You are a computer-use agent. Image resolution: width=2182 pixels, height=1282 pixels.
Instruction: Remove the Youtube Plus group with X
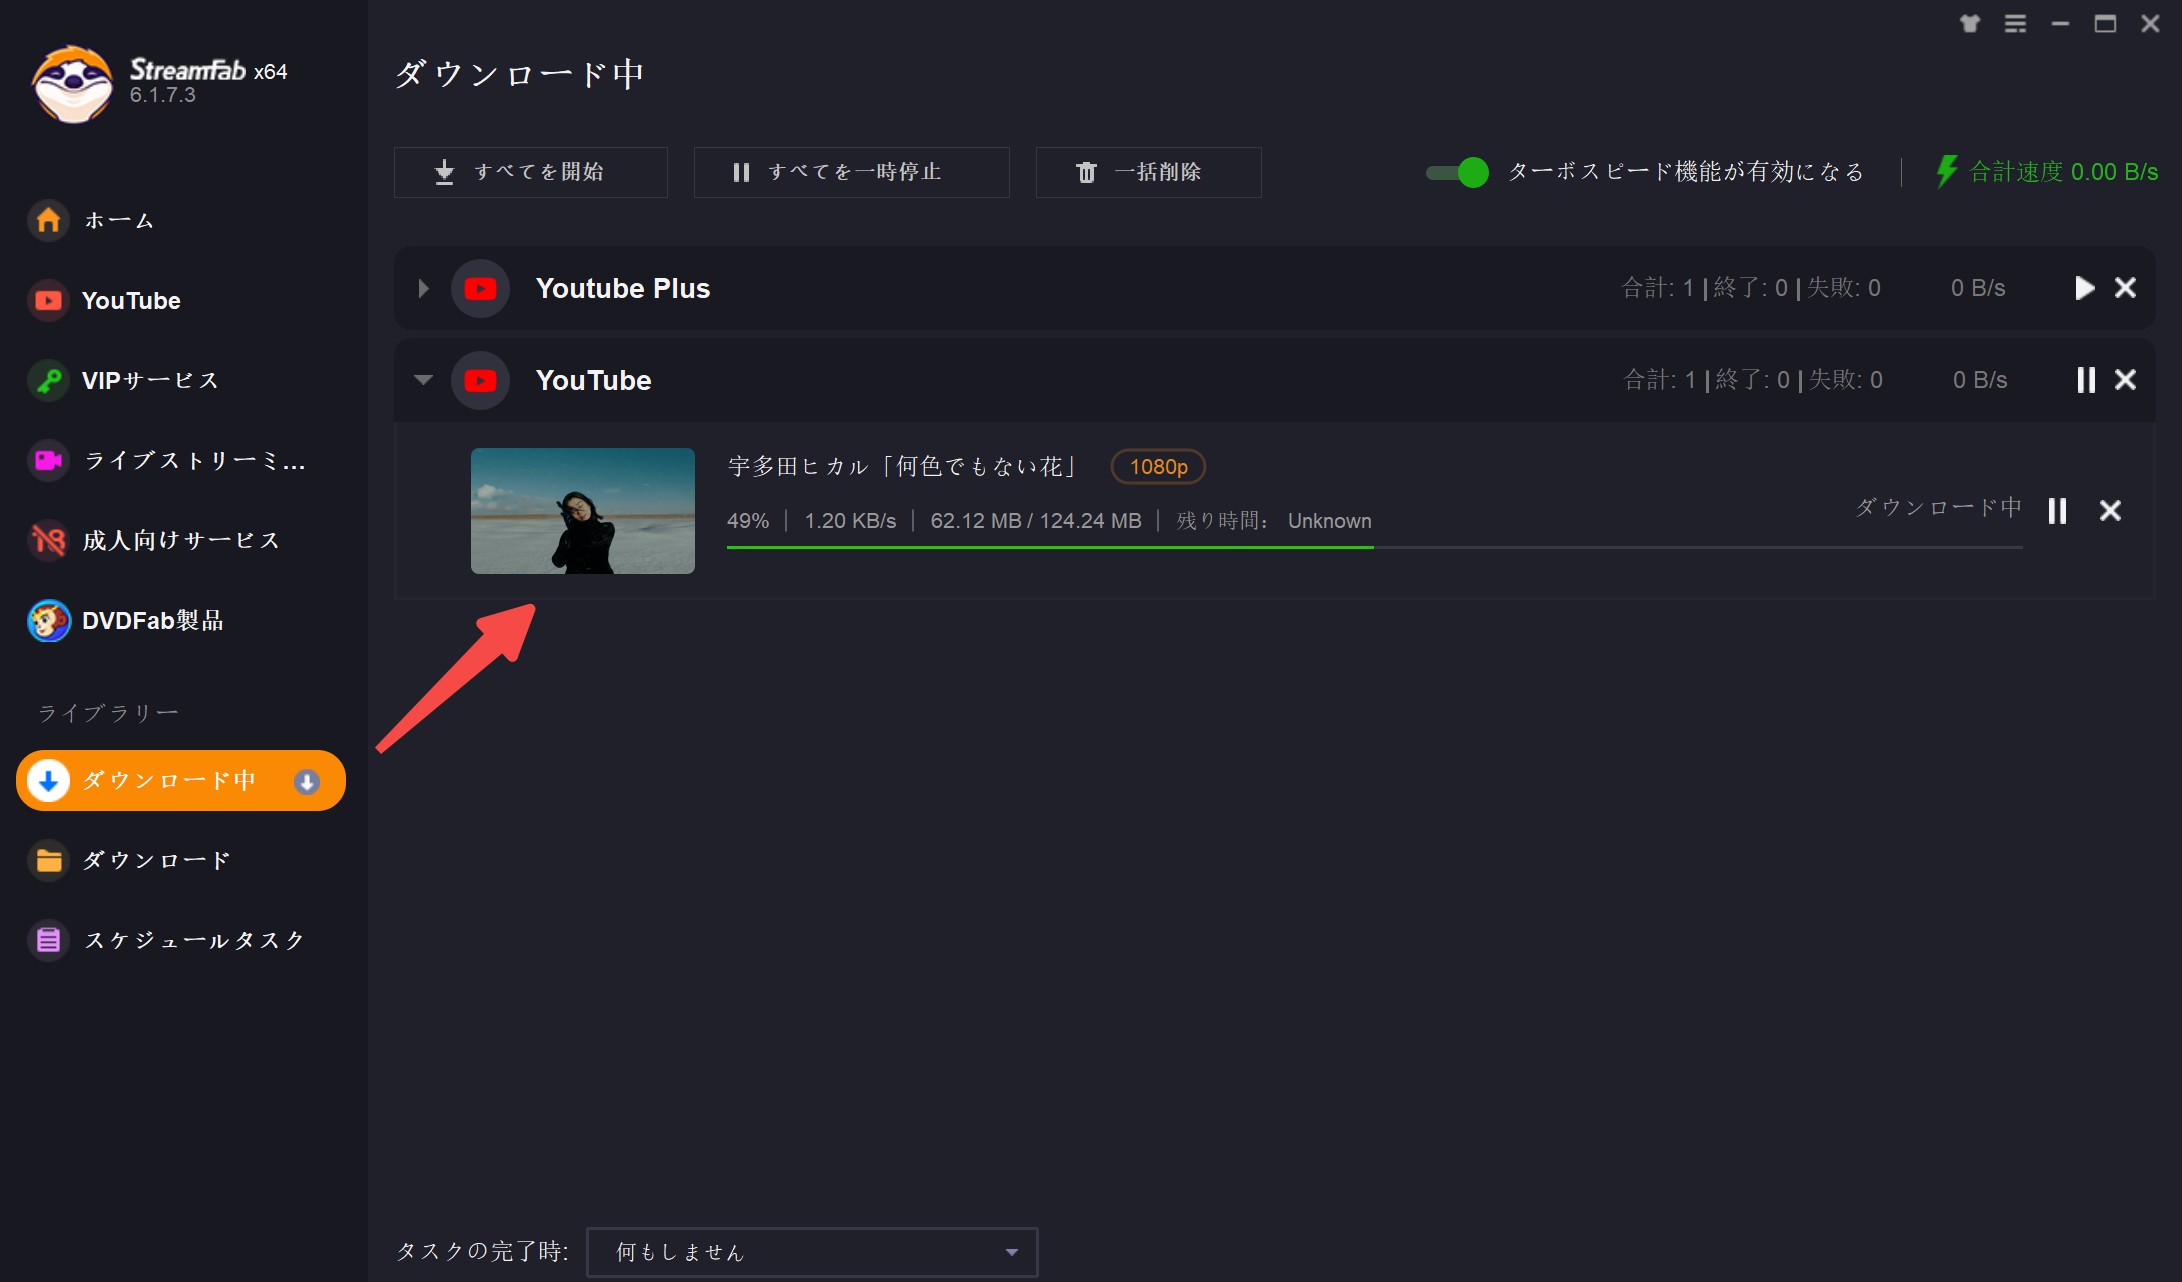point(2125,289)
